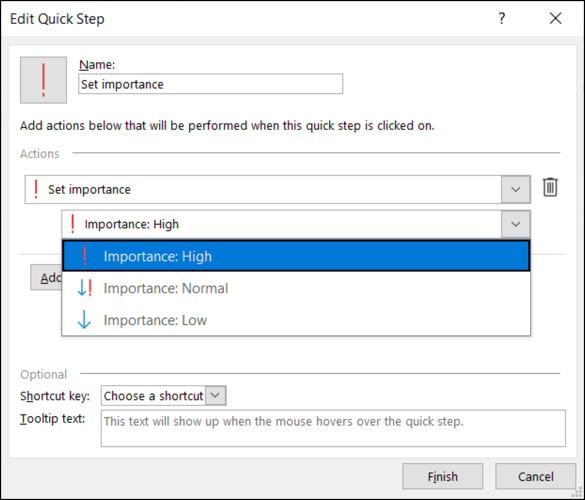This screenshot has width=585, height=500.
Task: Select Importance: High from the list
Action: click(296, 256)
